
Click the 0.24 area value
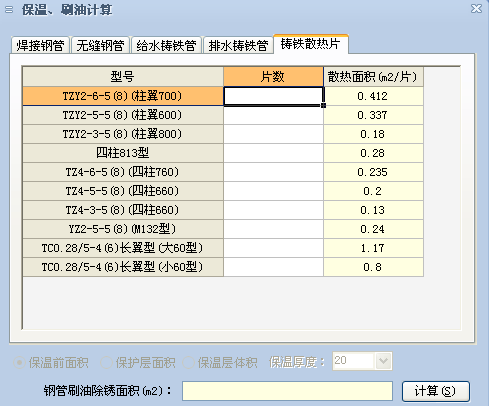pyautogui.click(x=373, y=229)
